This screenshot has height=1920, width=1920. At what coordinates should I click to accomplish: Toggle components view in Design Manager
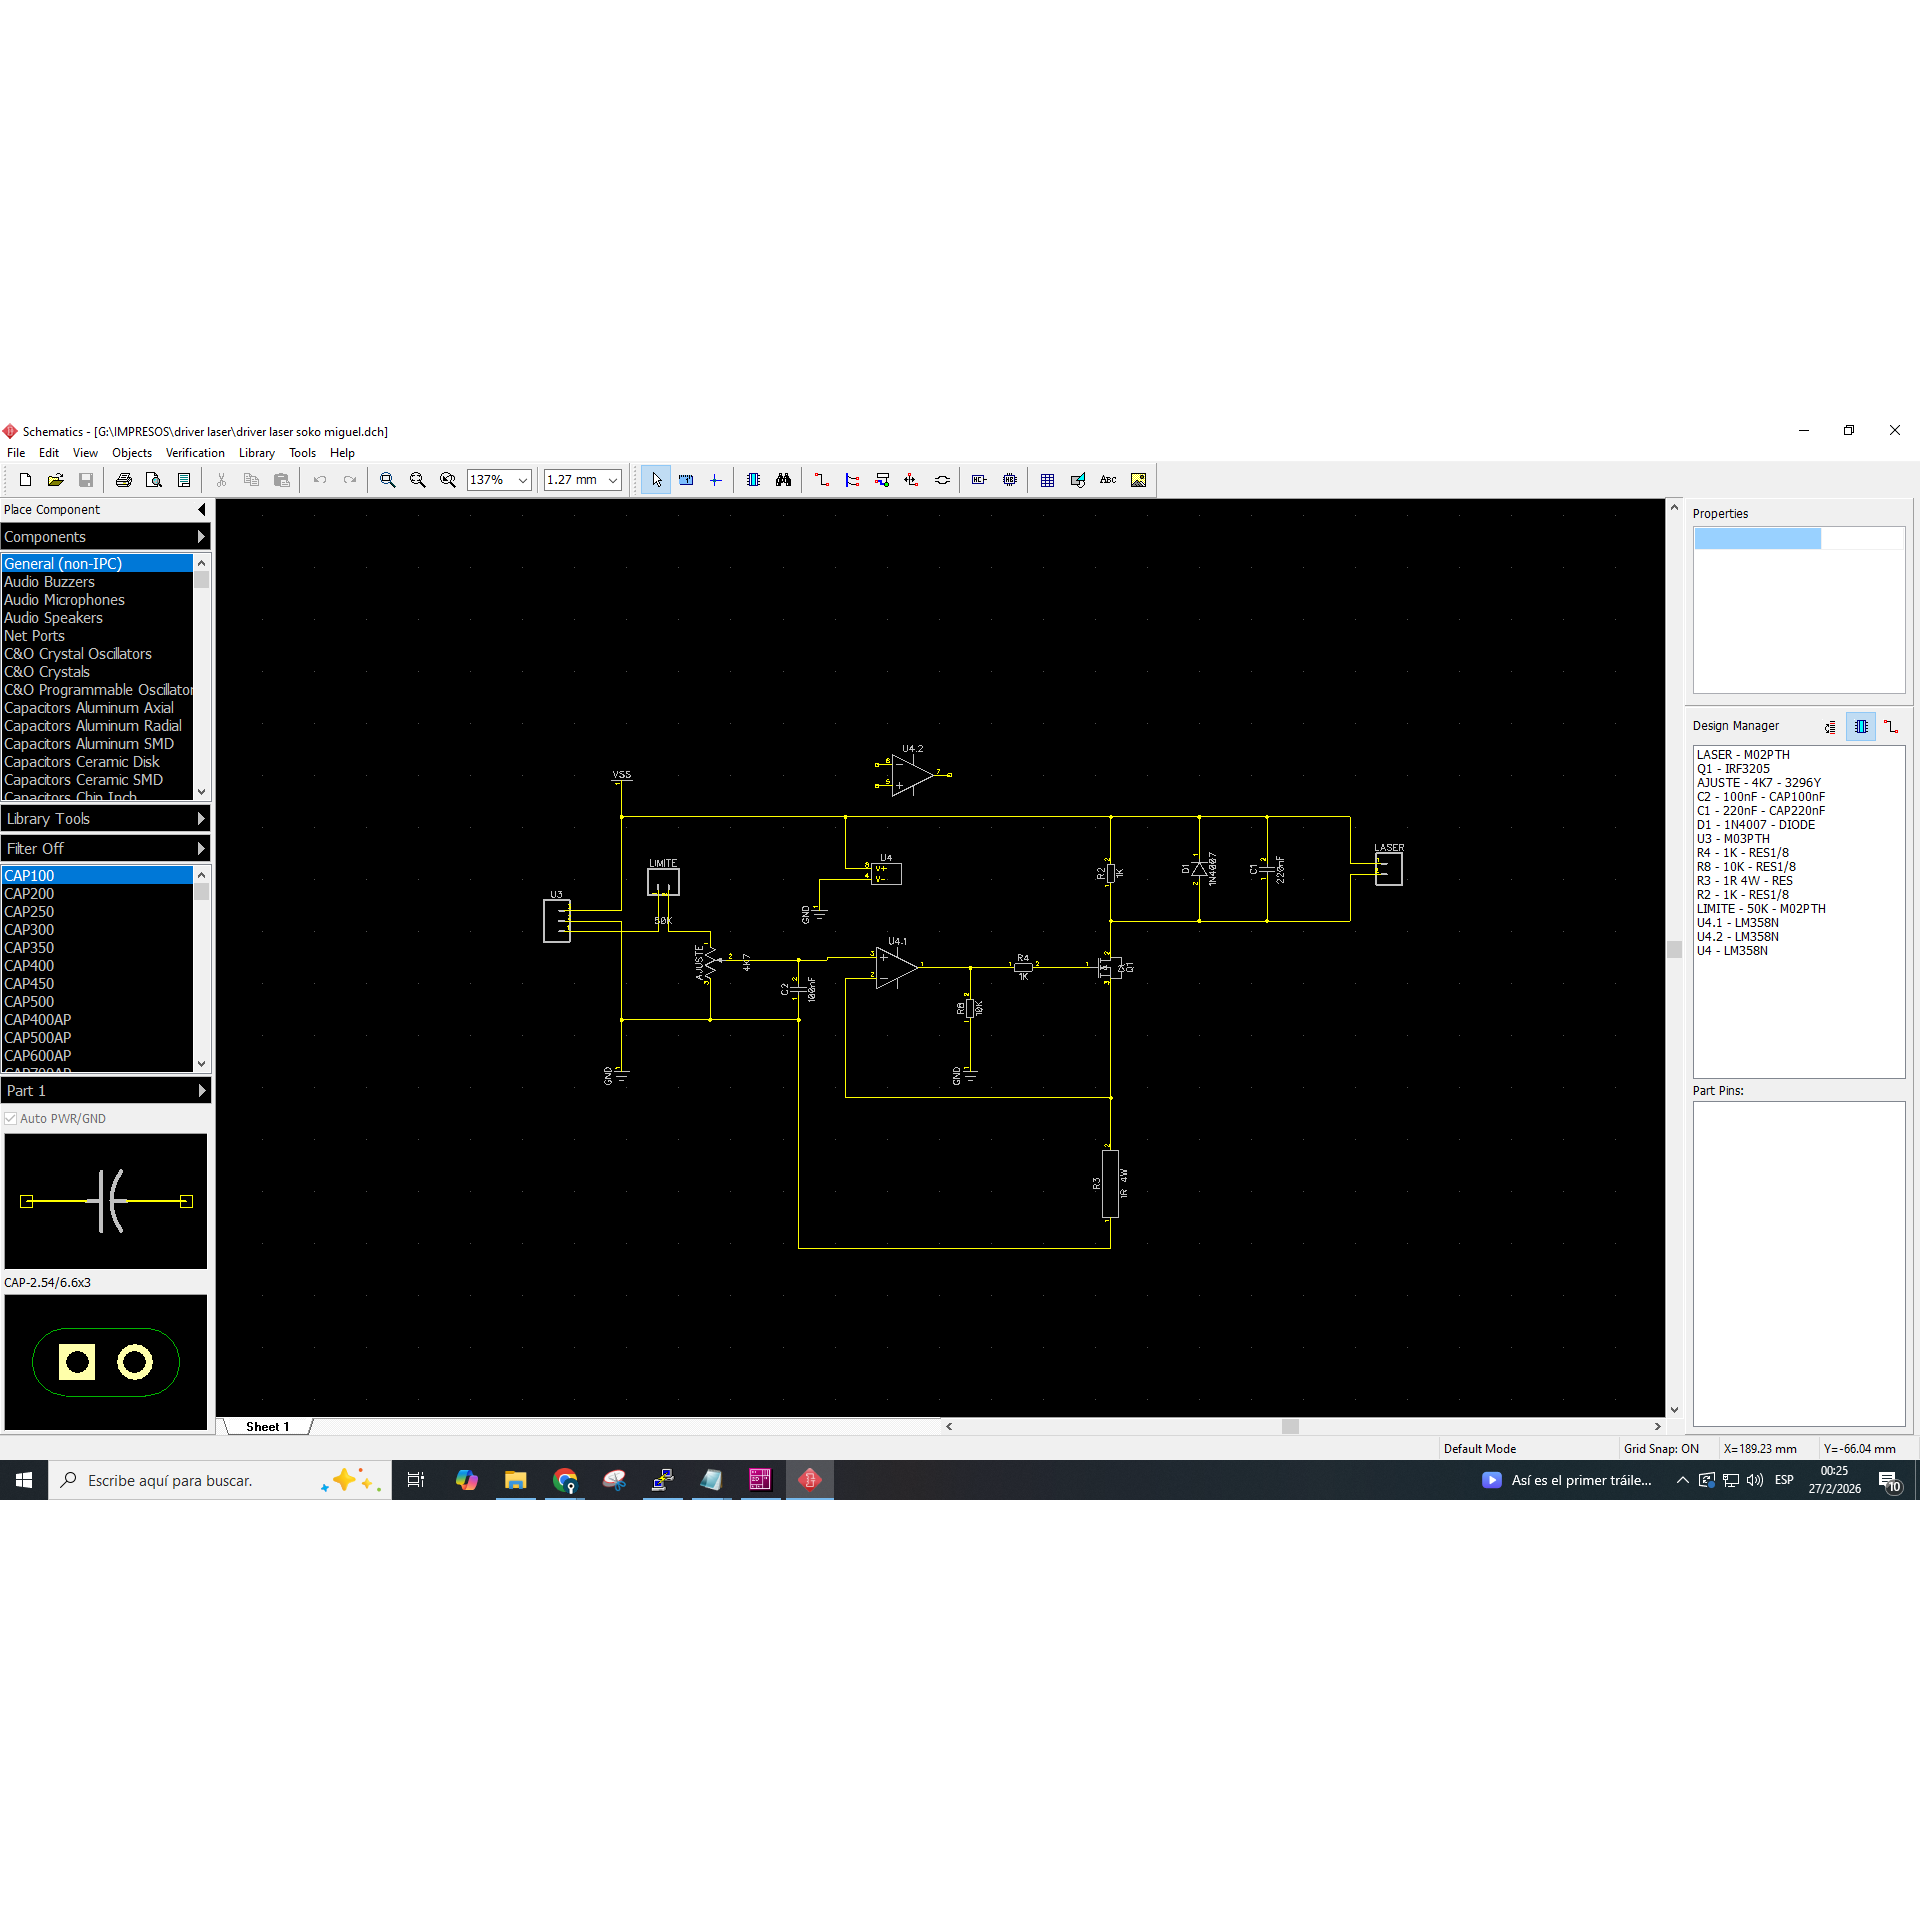pyautogui.click(x=1860, y=727)
